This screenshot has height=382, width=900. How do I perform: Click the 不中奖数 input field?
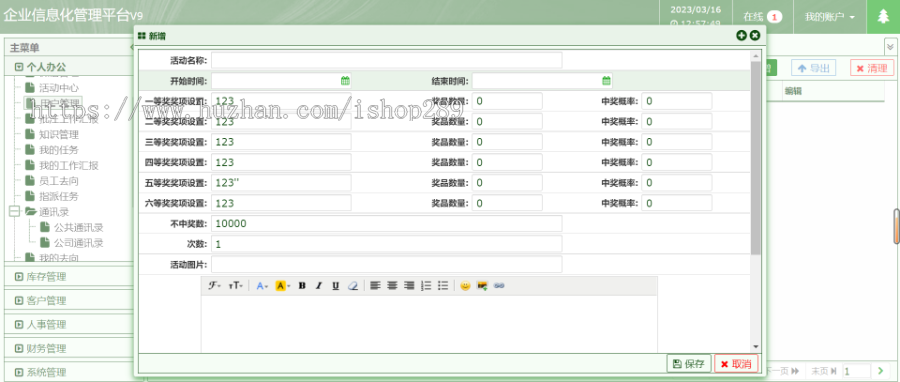(x=386, y=224)
